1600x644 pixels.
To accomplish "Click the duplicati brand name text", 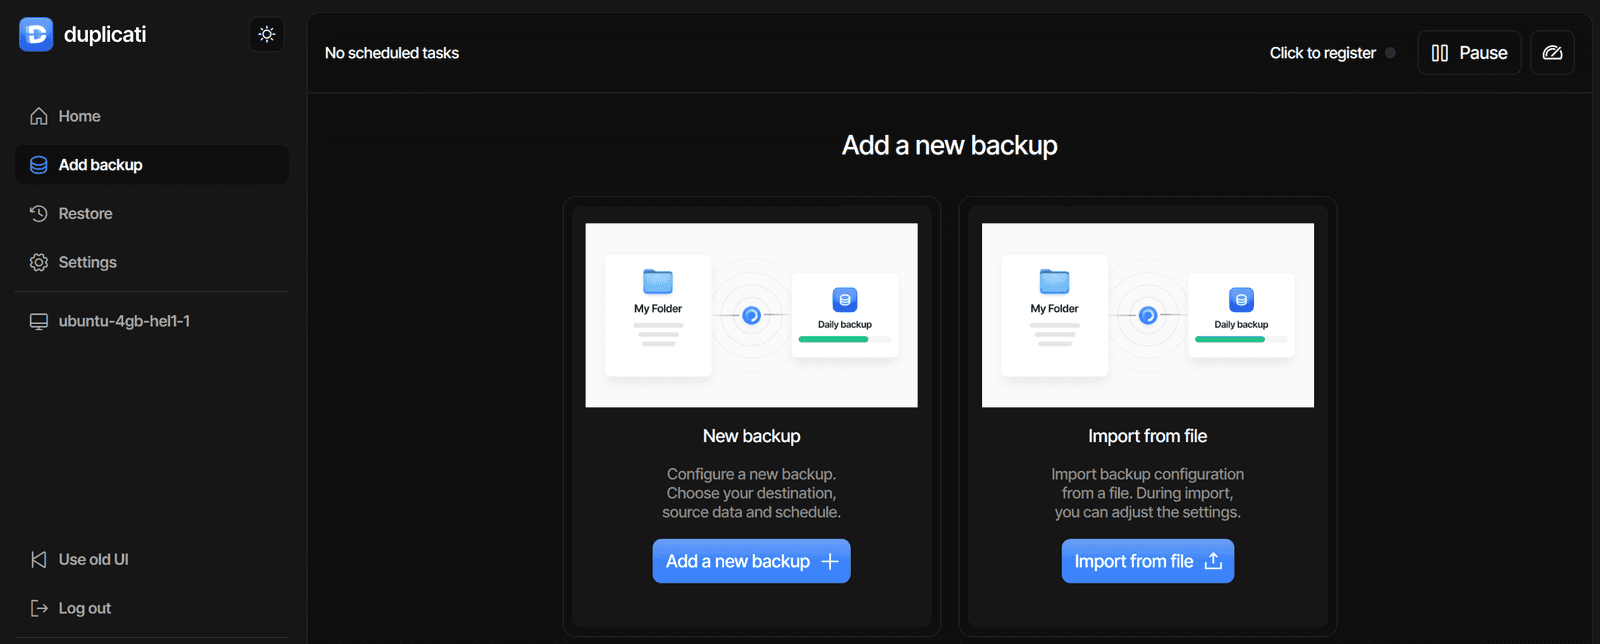I will point(105,34).
